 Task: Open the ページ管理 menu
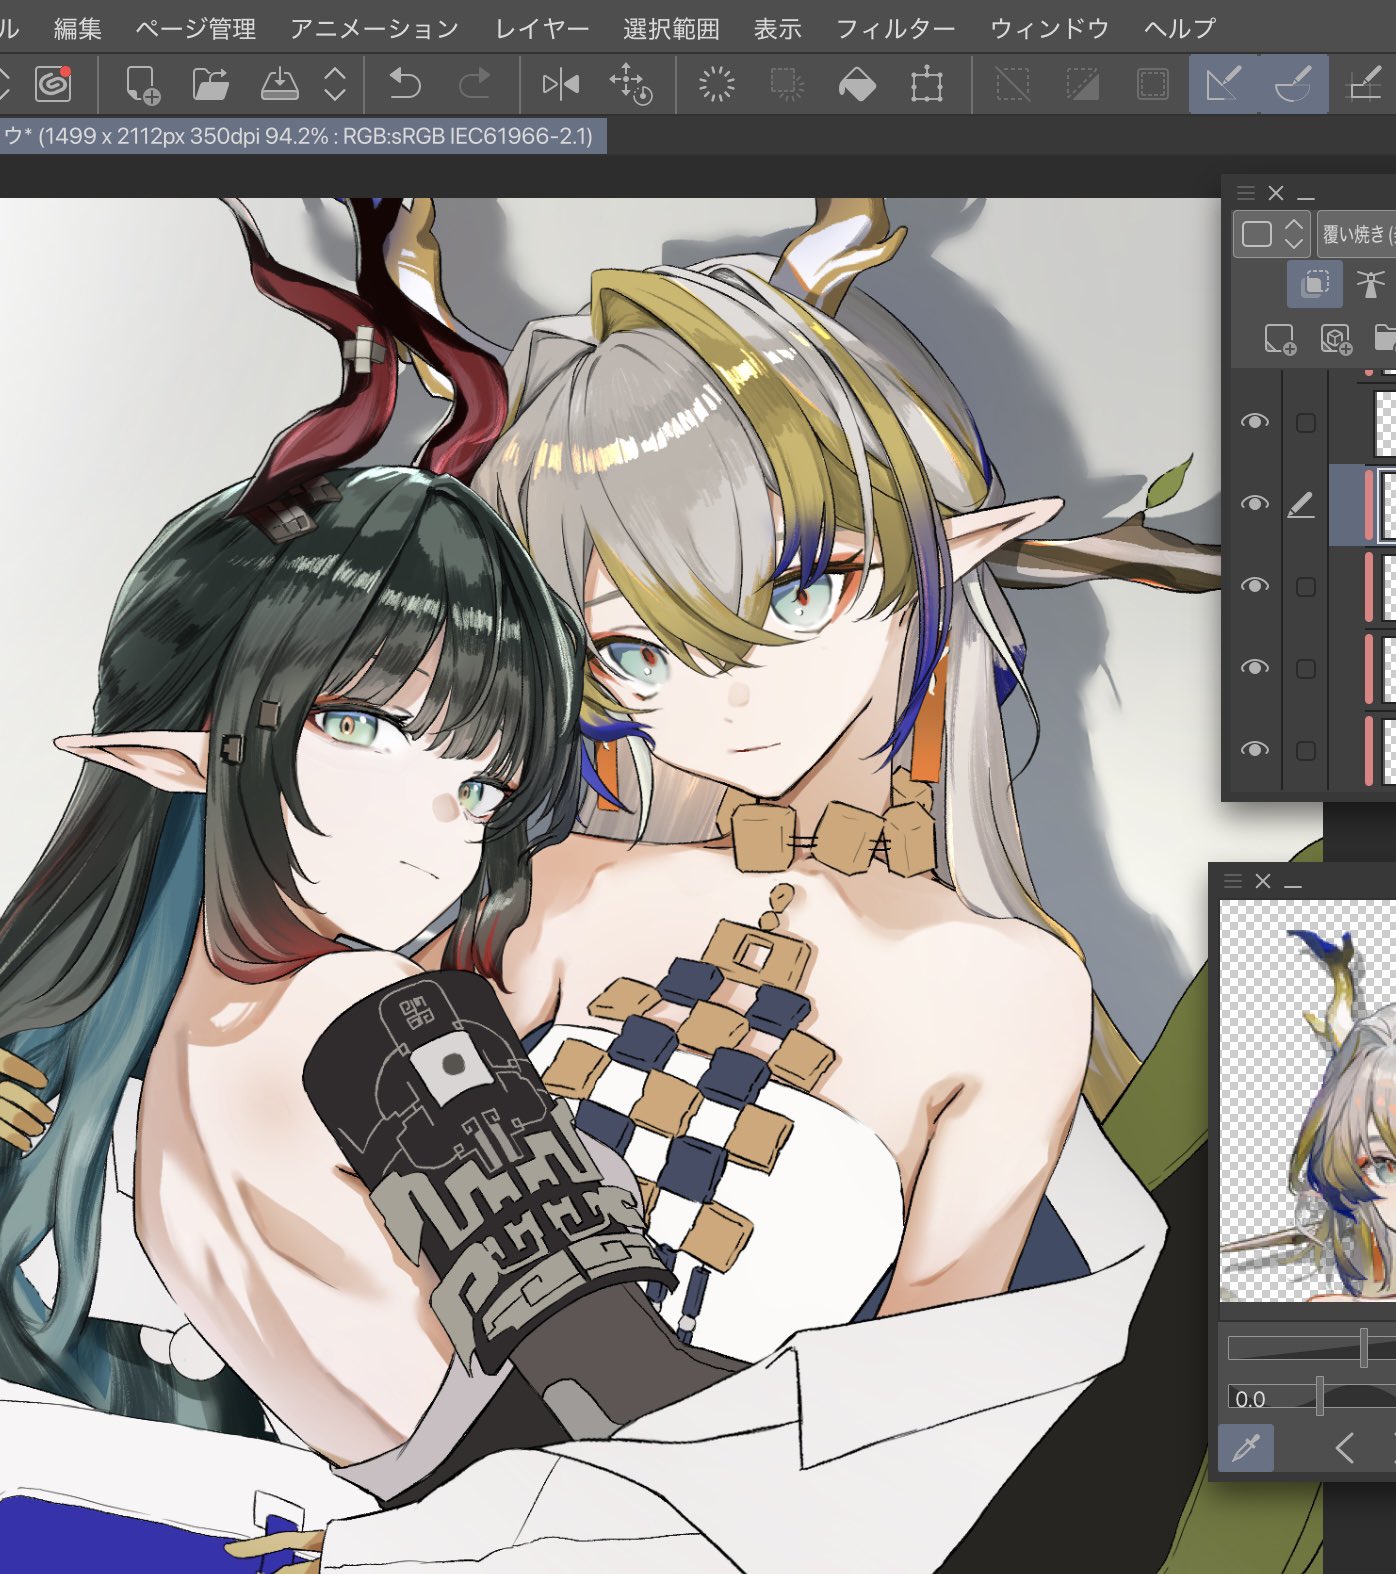[x=196, y=29]
